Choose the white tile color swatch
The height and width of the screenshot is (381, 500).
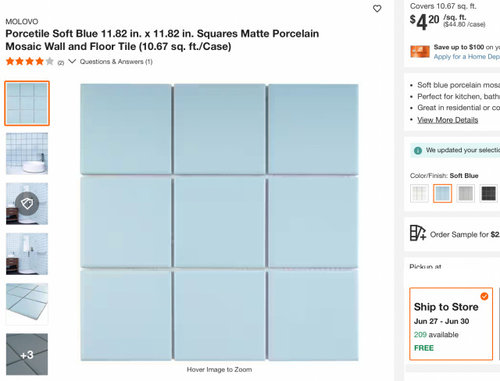(x=419, y=193)
